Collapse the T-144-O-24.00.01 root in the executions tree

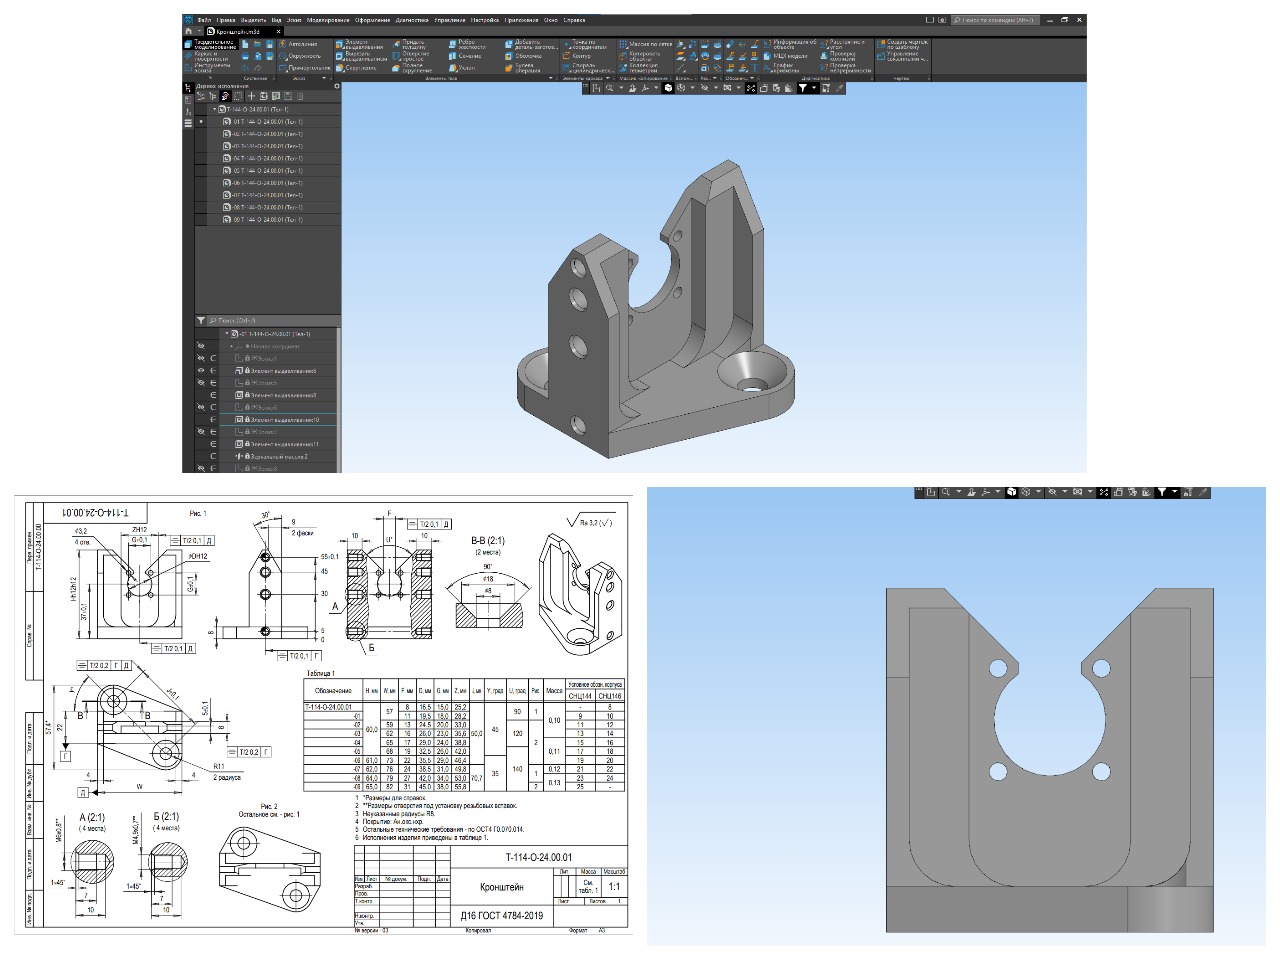point(214,109)
